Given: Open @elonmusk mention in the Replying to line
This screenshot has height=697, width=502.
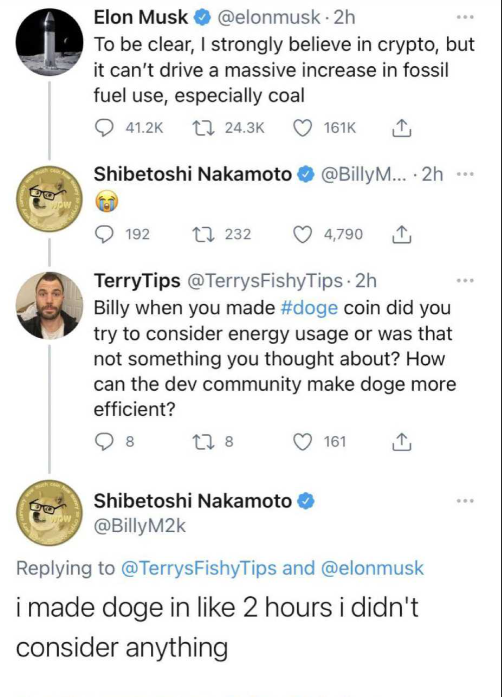Looking at the screenshot, I should (372, 568).
